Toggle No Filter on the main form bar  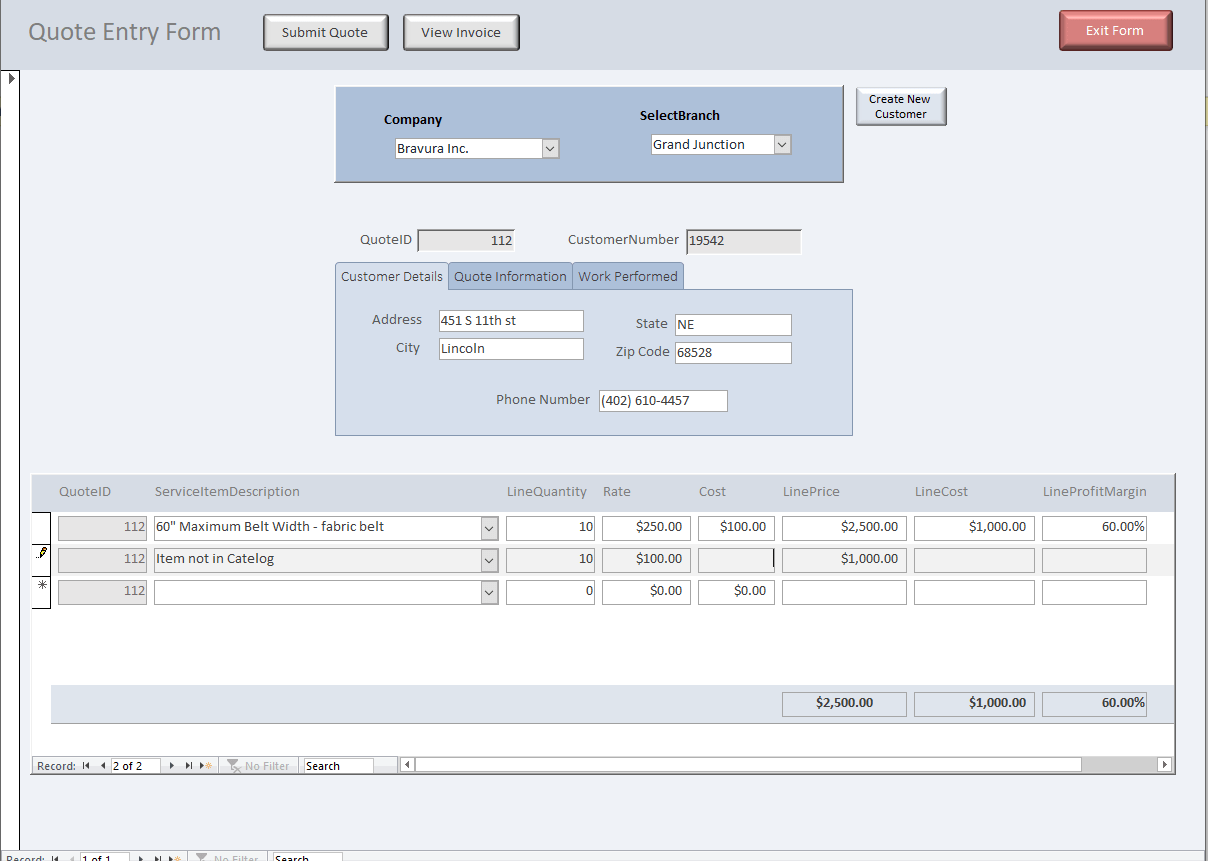coord(227,858)
